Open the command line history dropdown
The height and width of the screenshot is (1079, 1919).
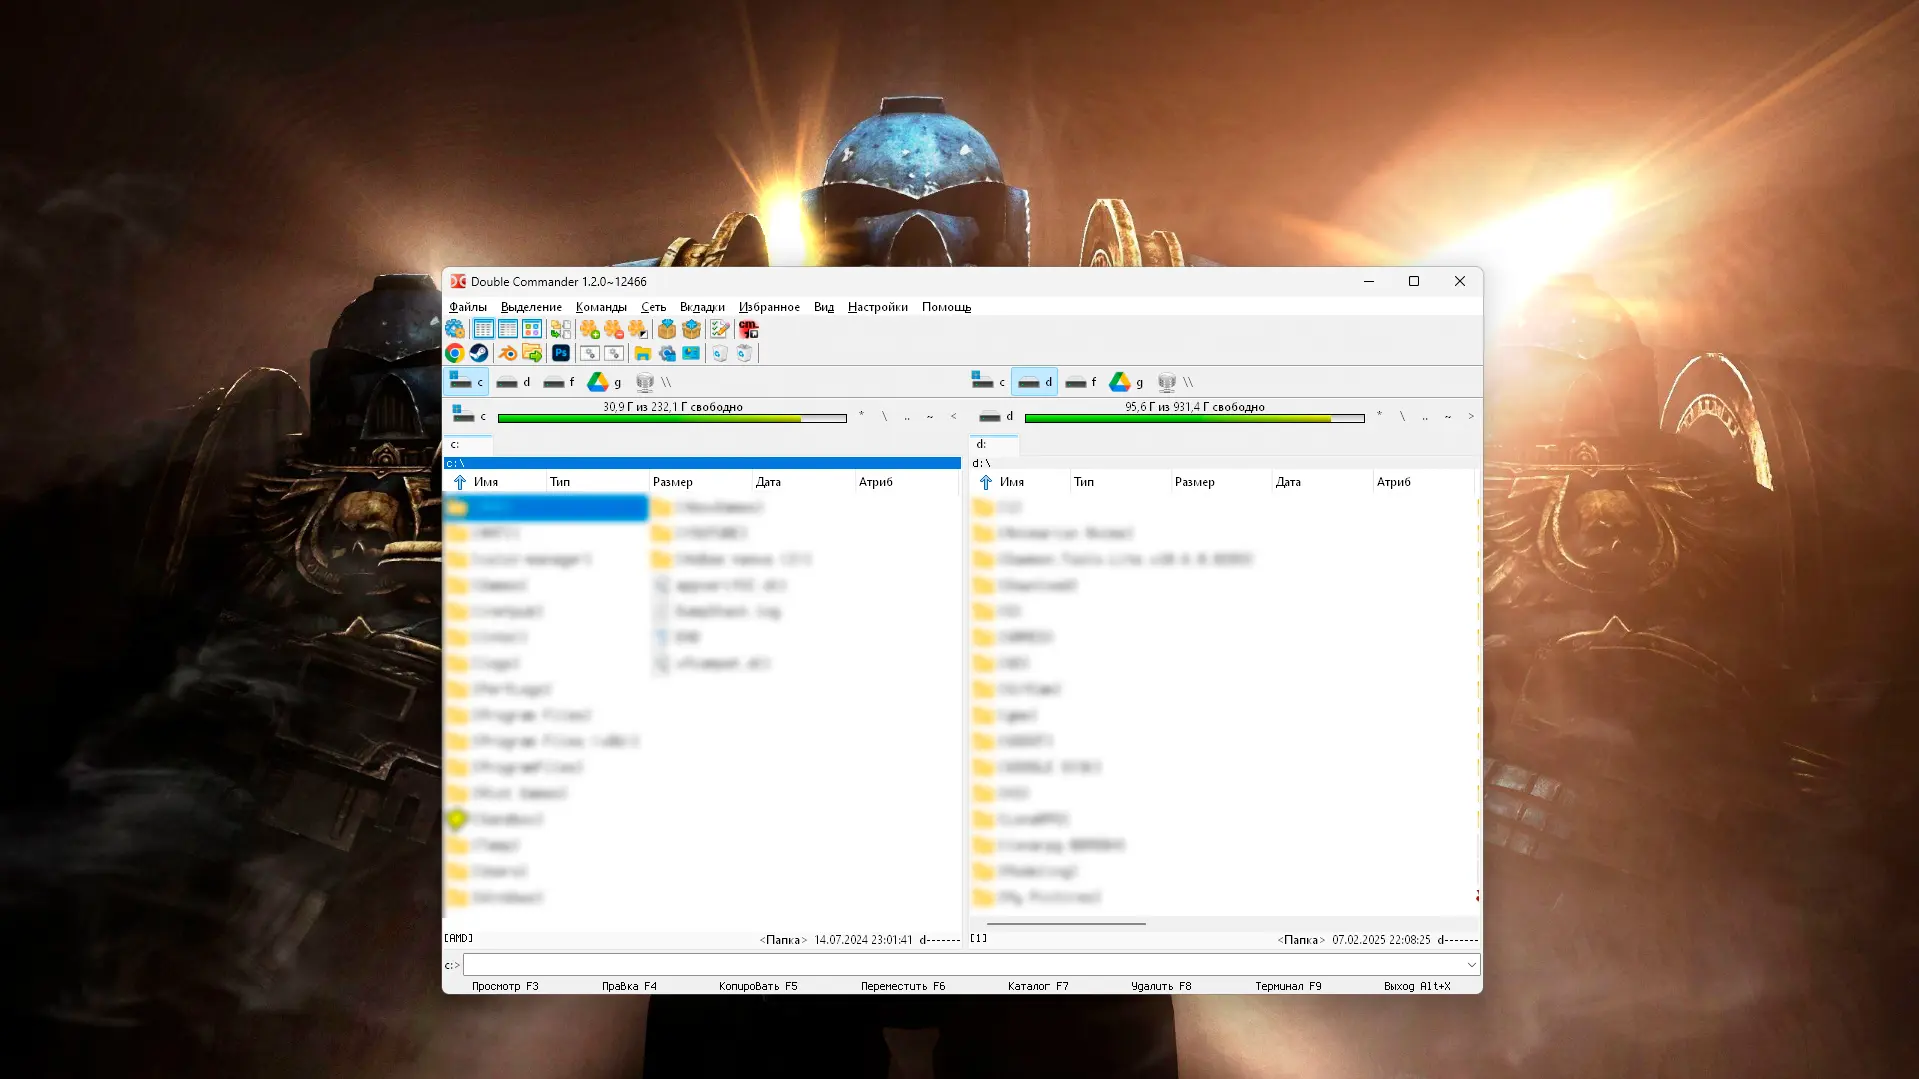(1471, 965)
